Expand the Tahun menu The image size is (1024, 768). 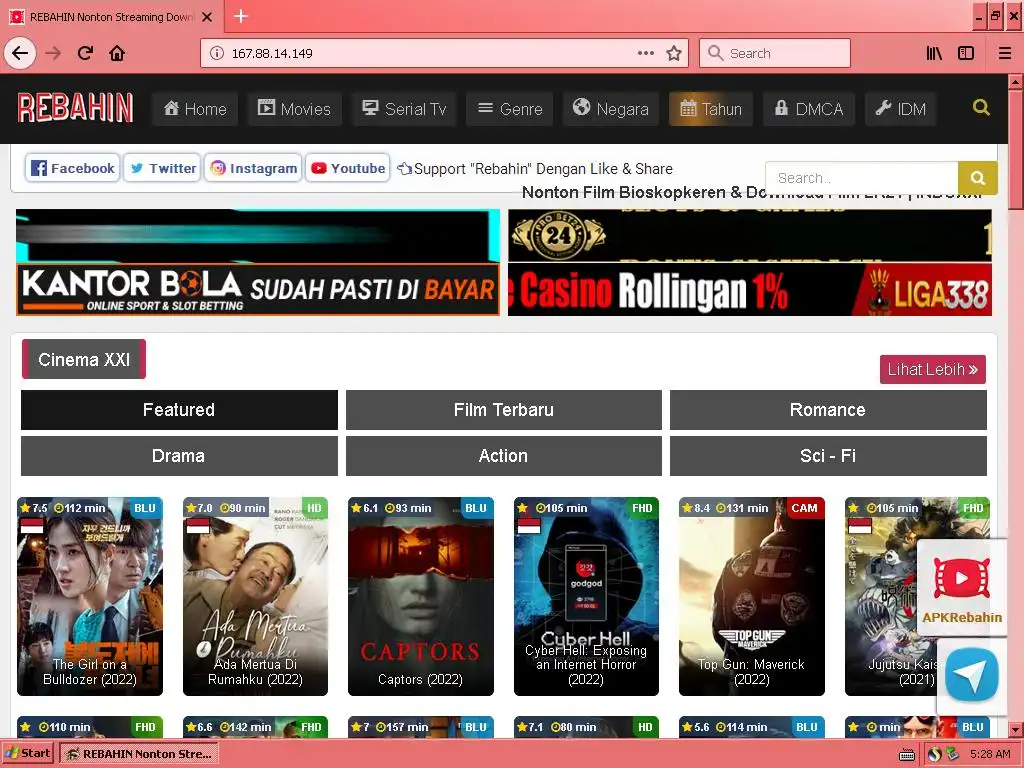(711, 108)
